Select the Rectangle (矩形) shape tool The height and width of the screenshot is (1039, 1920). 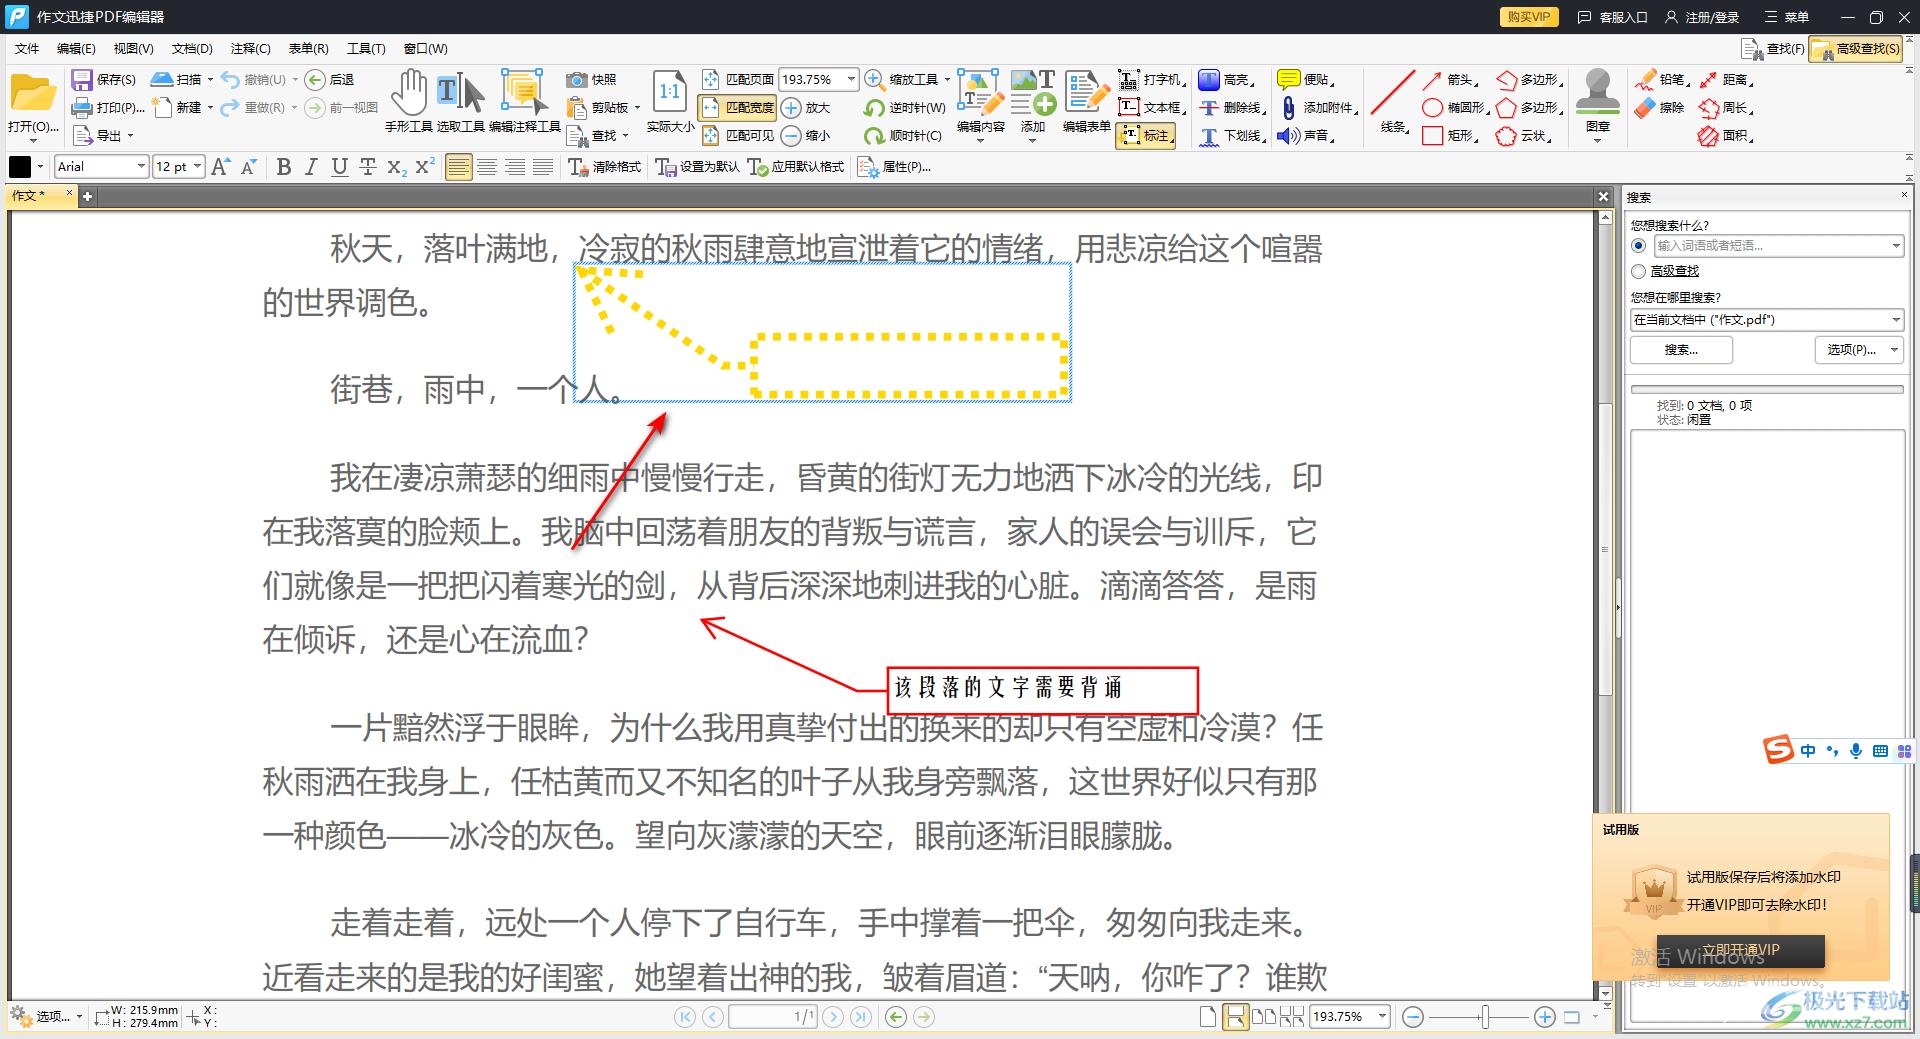pos(1449,136)
